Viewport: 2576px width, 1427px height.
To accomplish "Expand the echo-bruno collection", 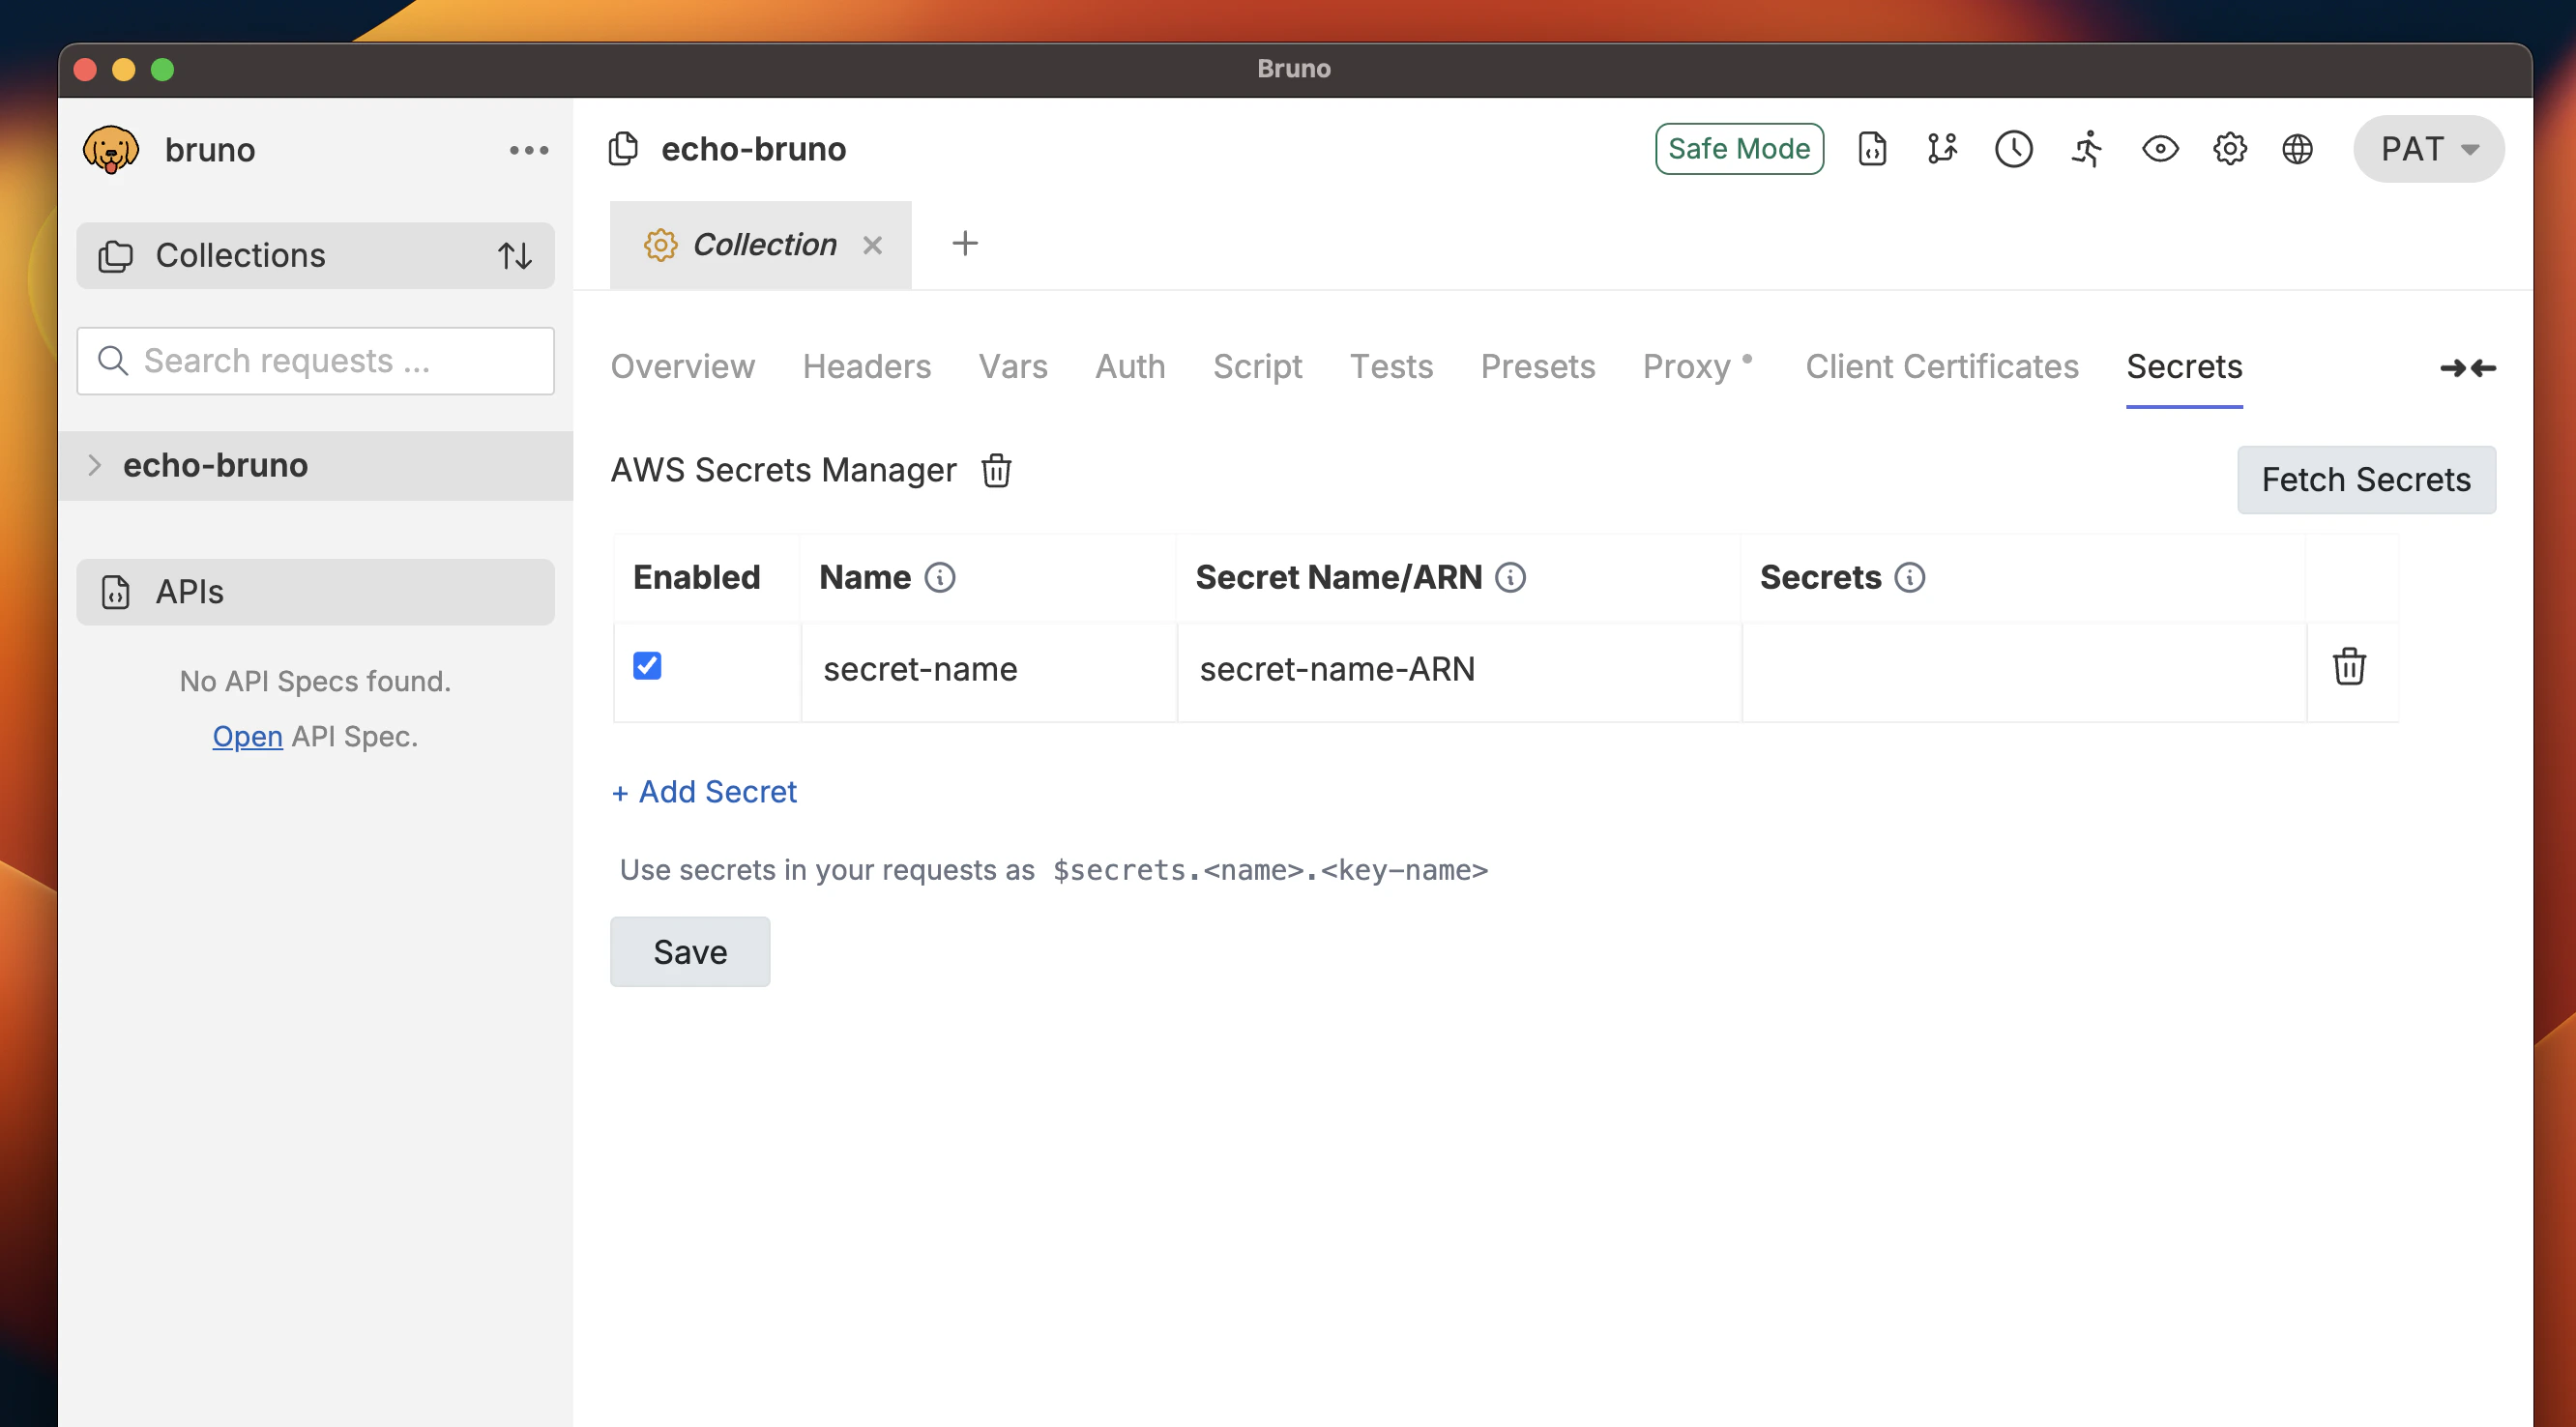I will tap(95, 465).
